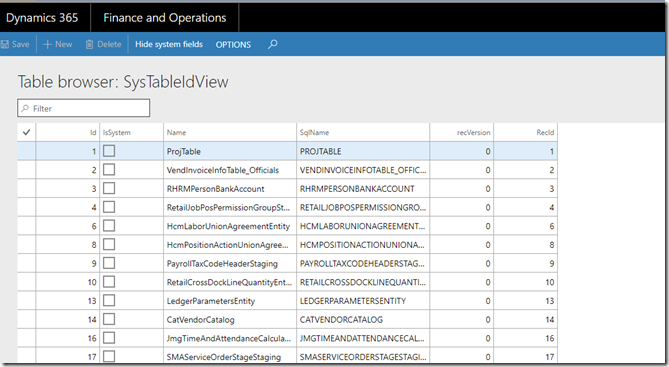The height and width of the screenshot is (367, 669).
Task: Click the recVersion column header
Action: (462, 133)
